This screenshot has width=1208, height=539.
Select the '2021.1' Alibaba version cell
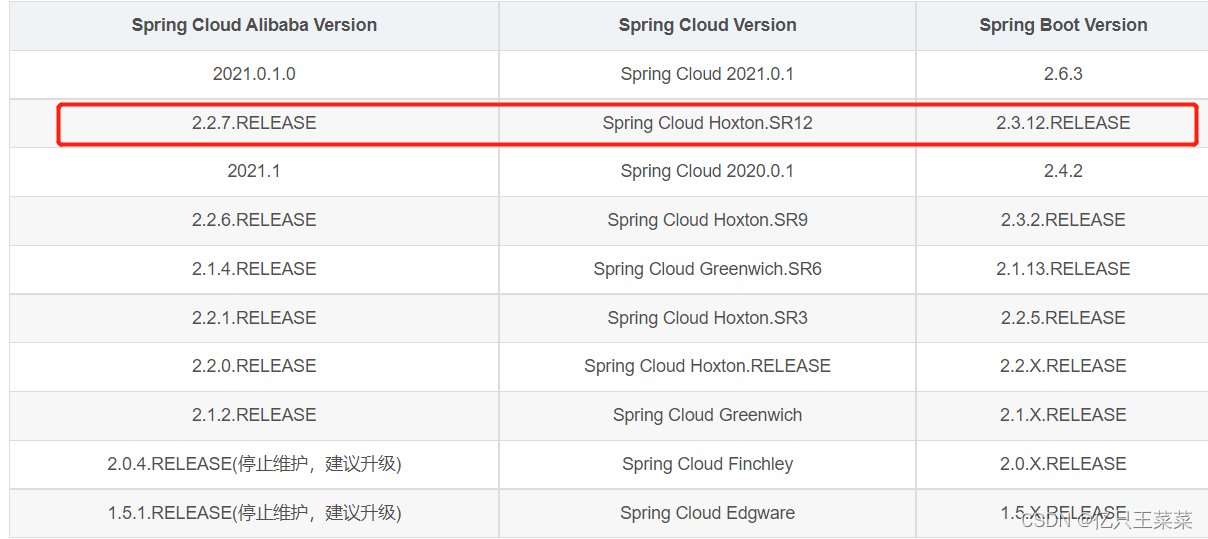pyautogui.click(x=254, y=171)
